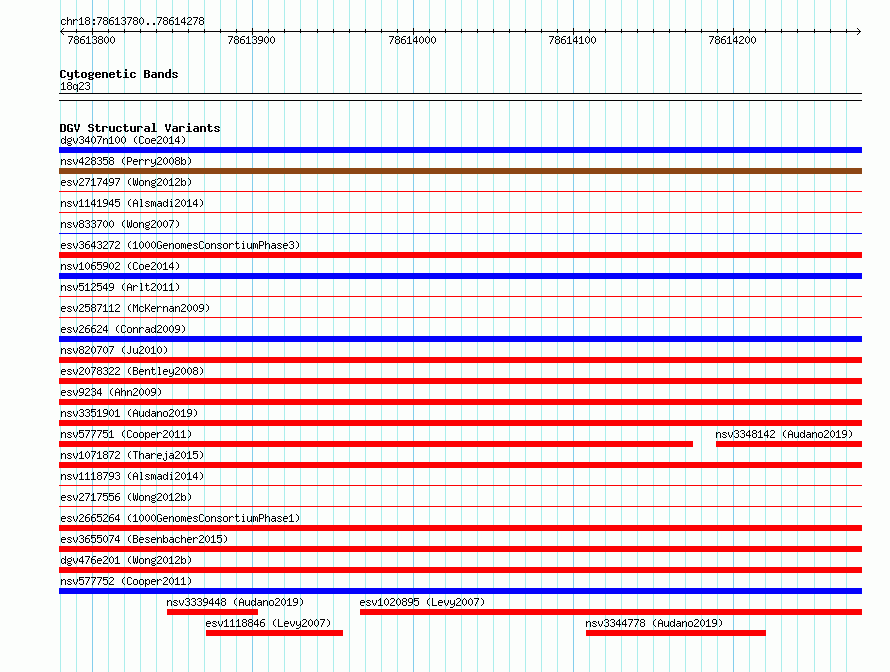Click the red bar under esv3643272
Image resolution: width=890 pixels, height=672 pixels.
(x=460, y=255)
